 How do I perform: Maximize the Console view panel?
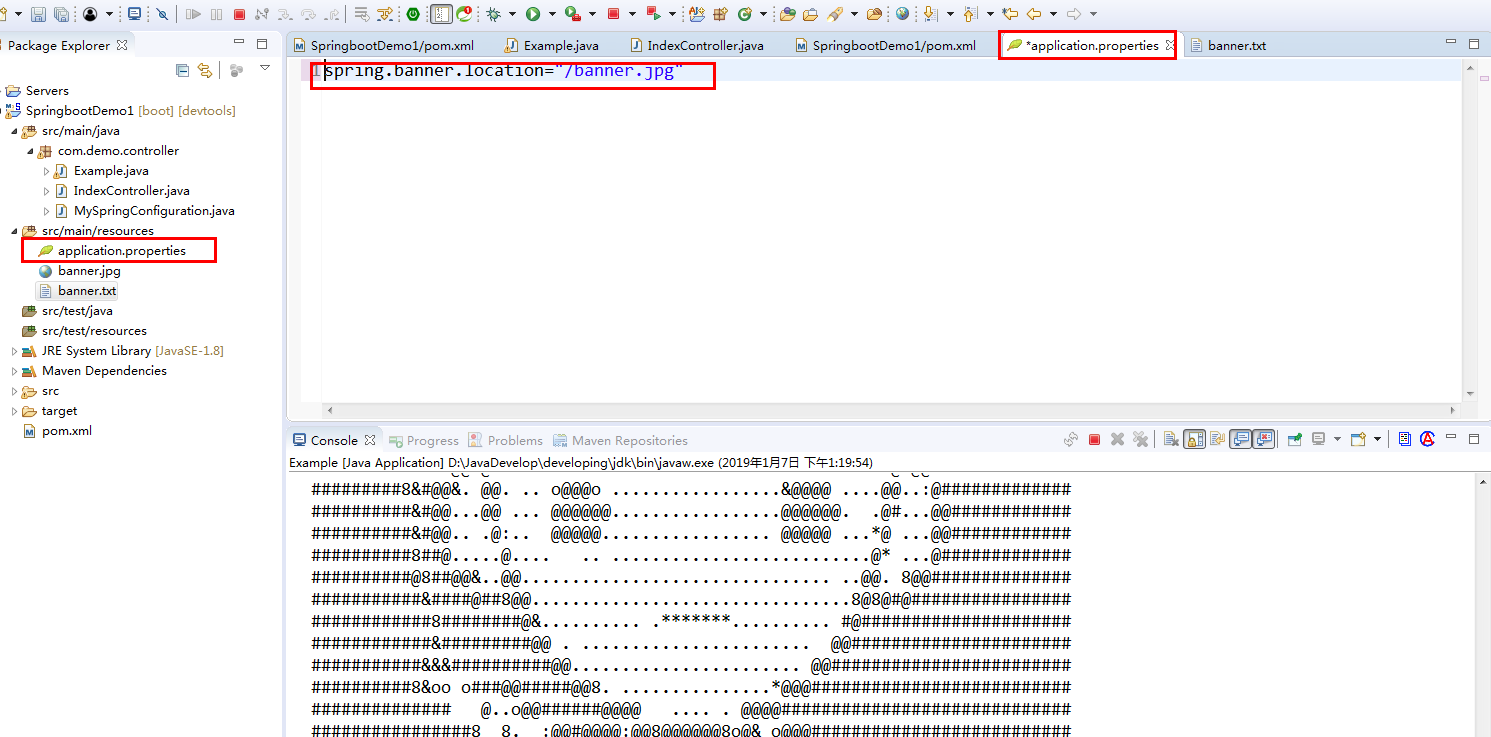pos(1474,439)
